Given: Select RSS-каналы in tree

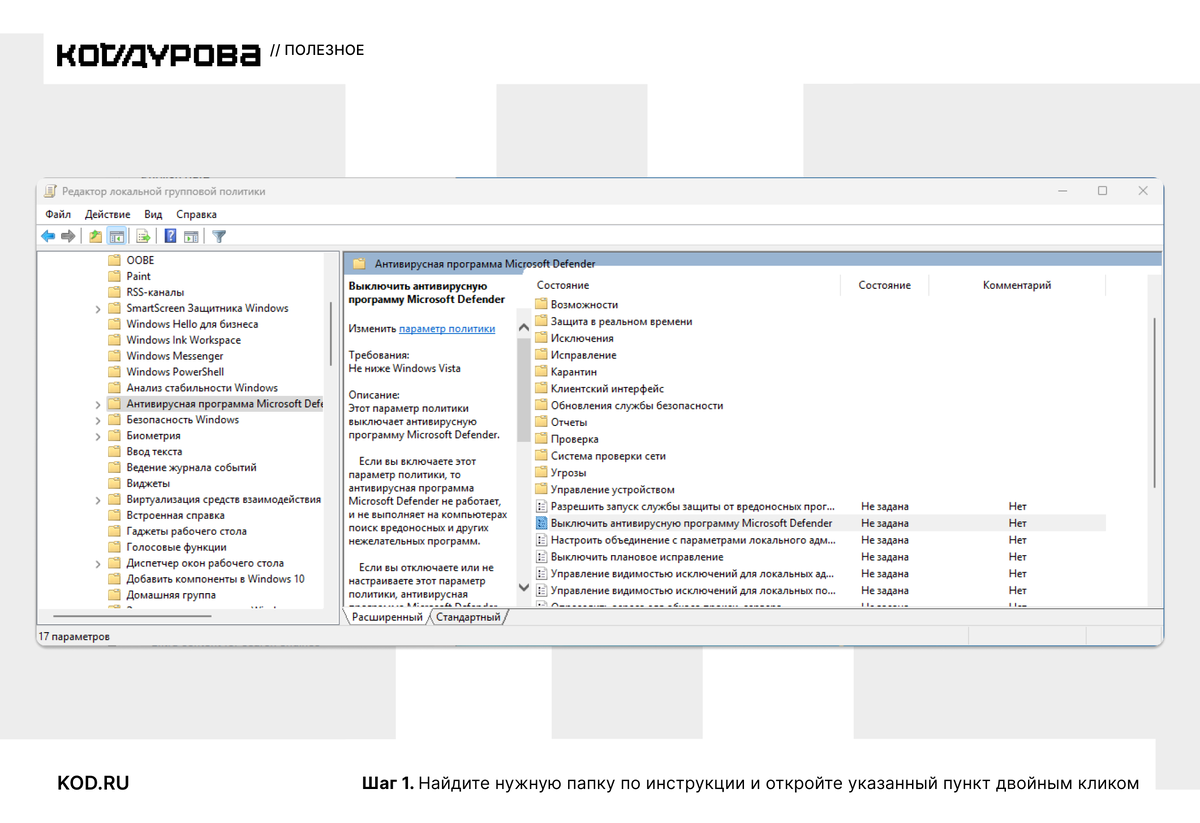Looking at the screenshot, I should point(156,292).
